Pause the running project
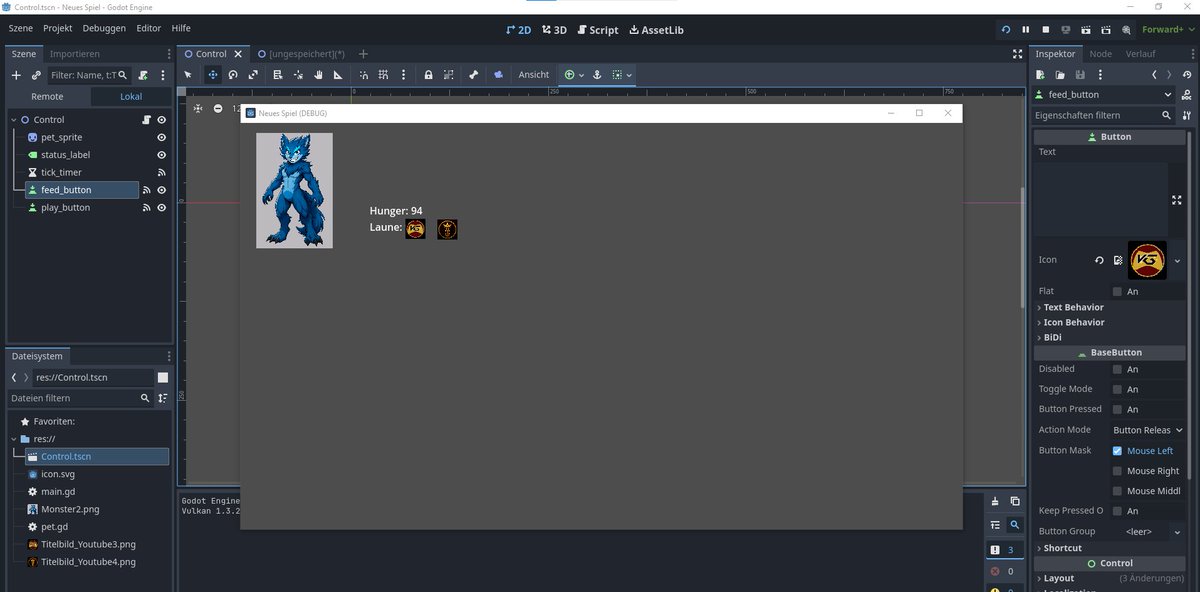 click(x=1026, y=30)
